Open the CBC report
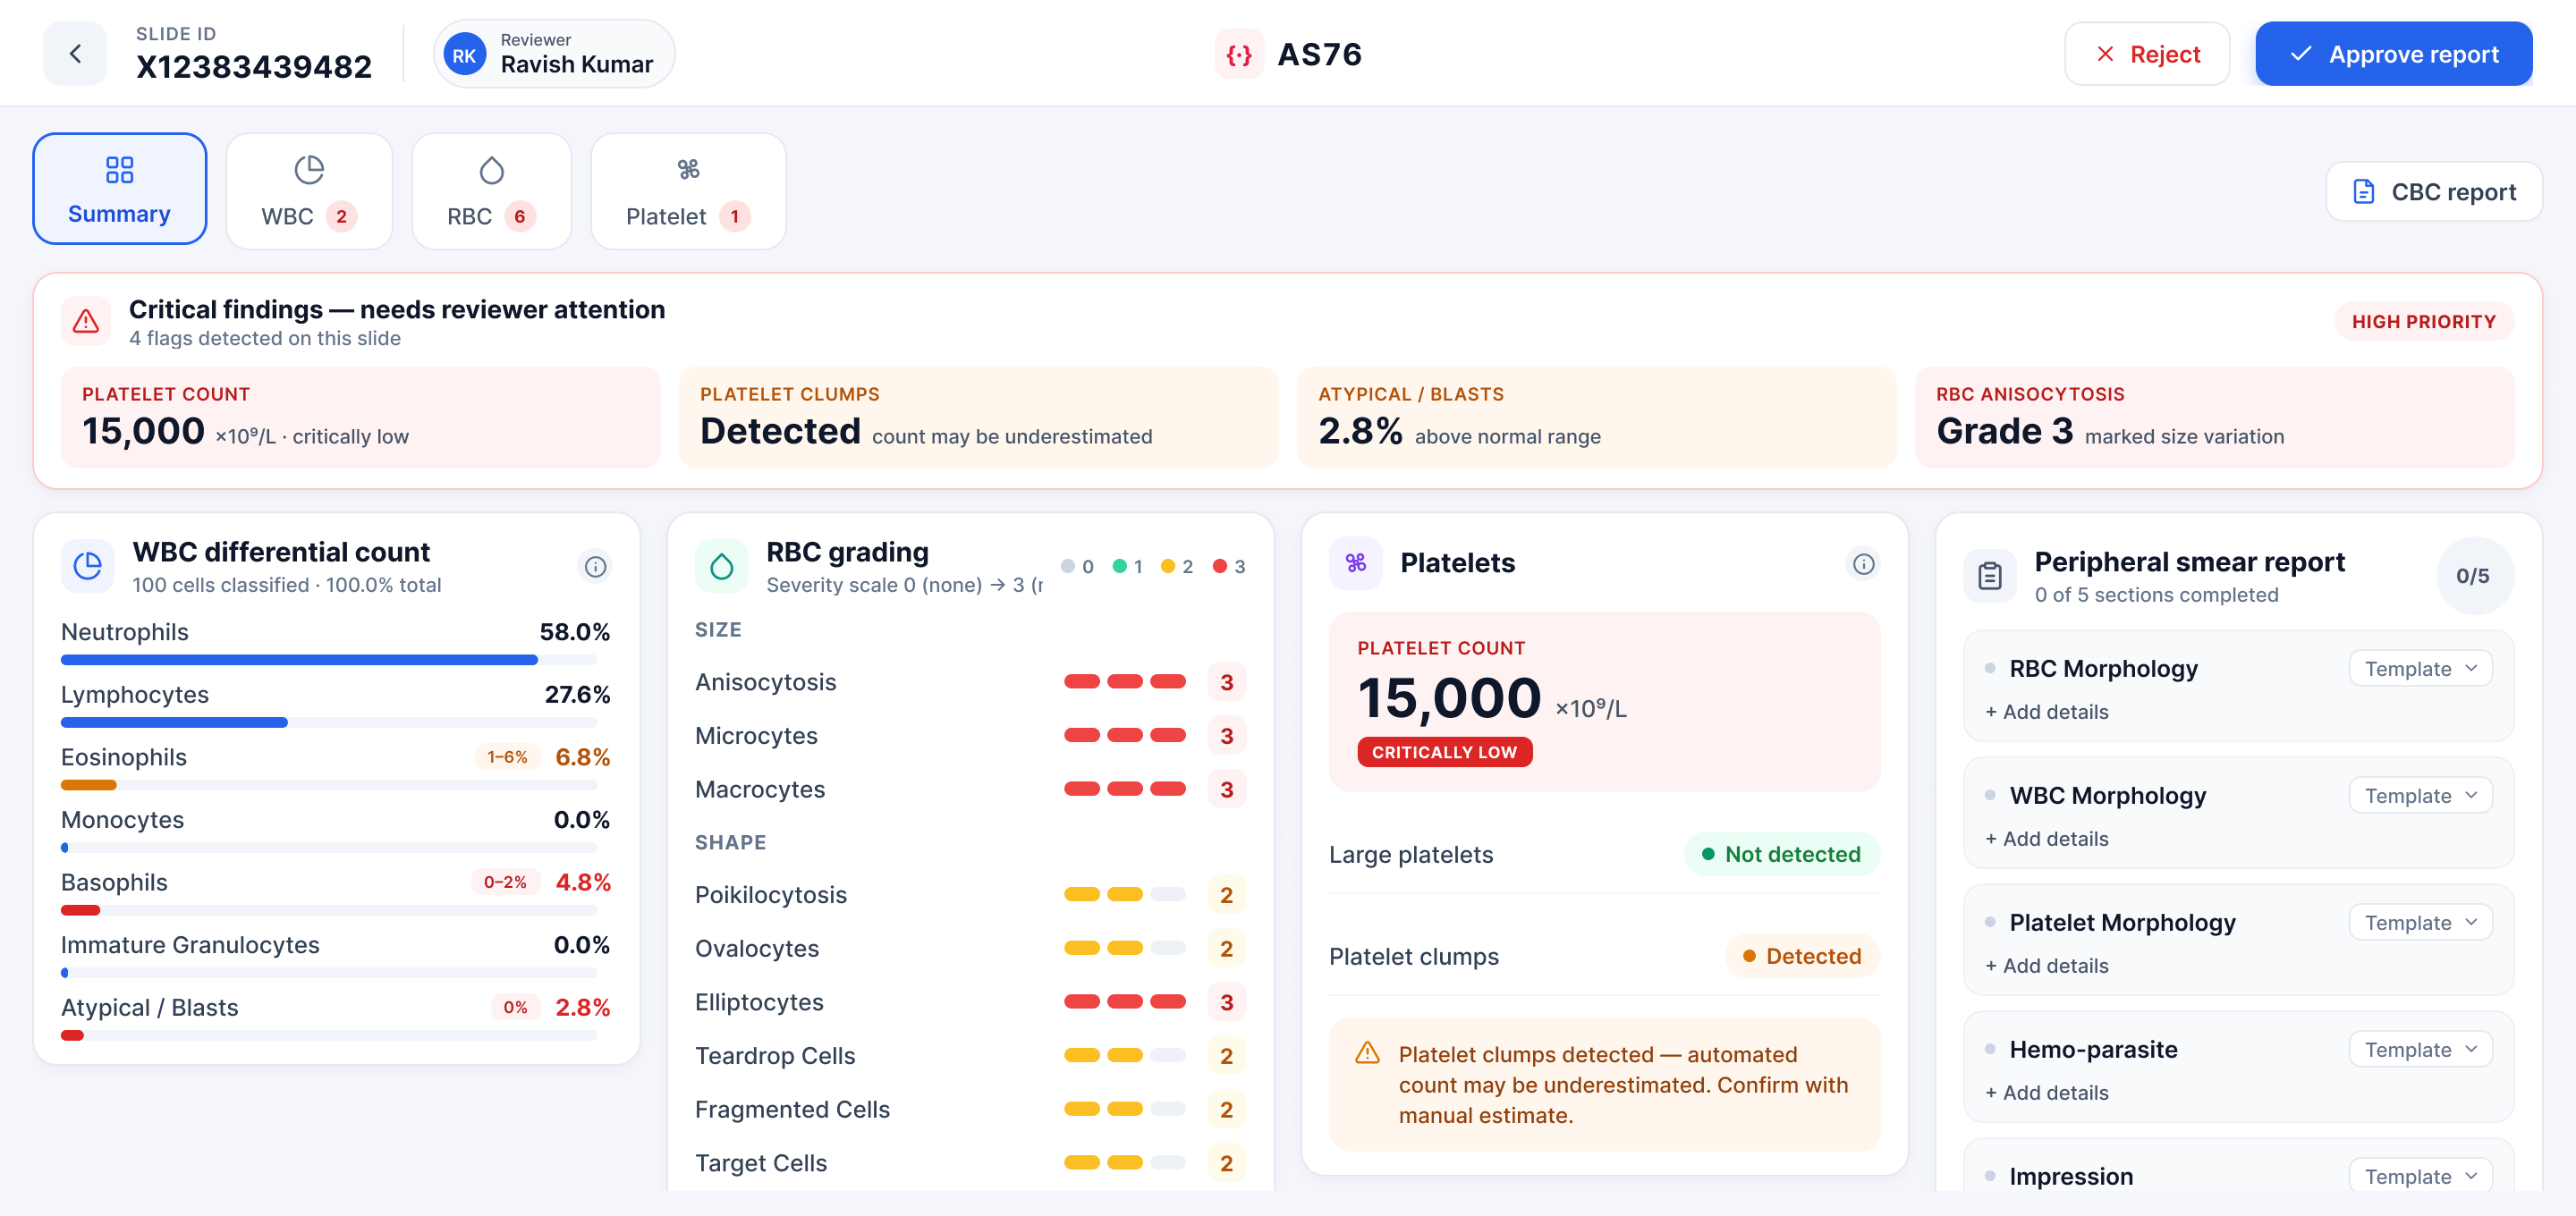 pyautogui.click(x=2433, y=191)
